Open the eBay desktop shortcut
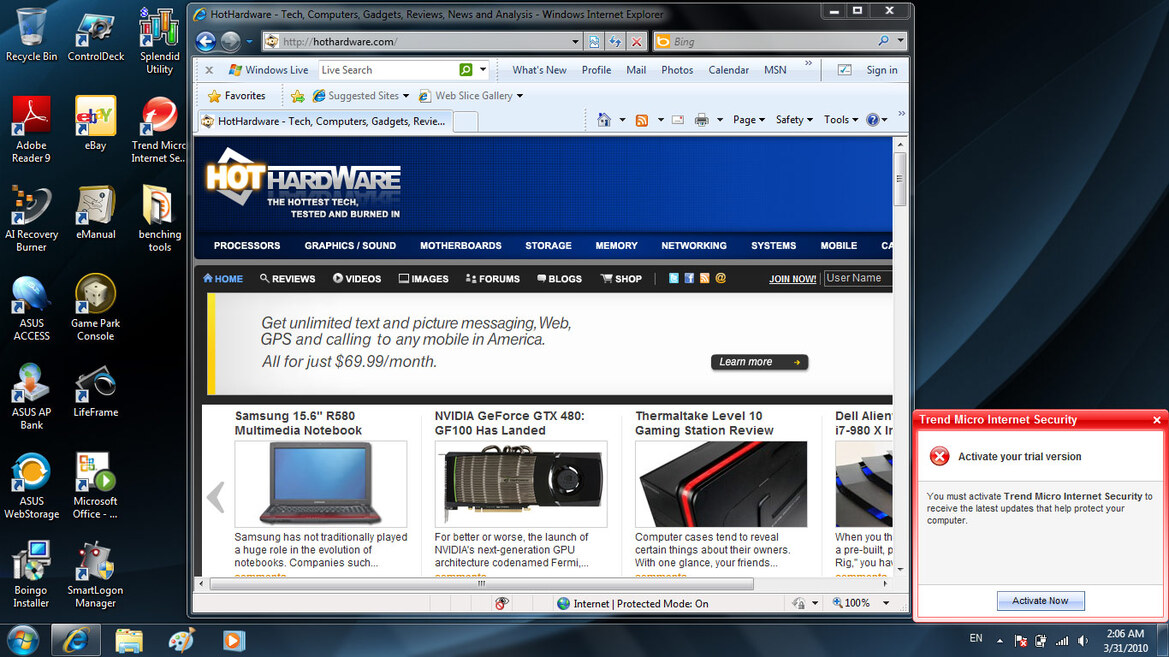The image size is (1169, 657). click(95, 123)
